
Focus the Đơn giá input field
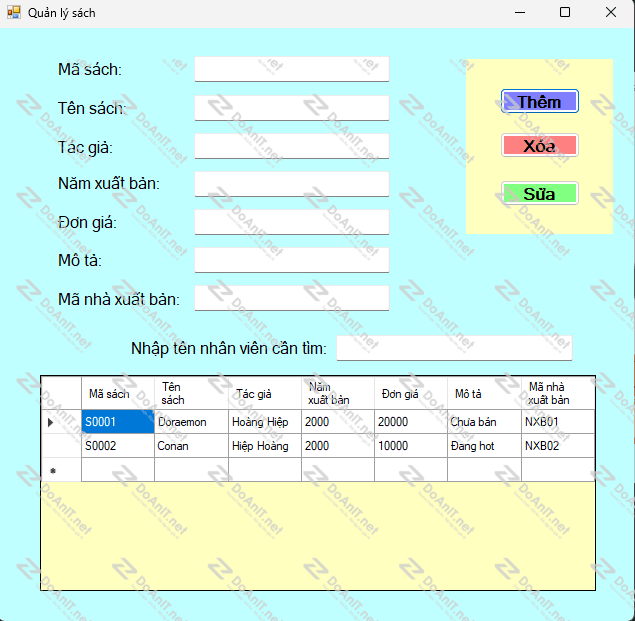point(291,222)
